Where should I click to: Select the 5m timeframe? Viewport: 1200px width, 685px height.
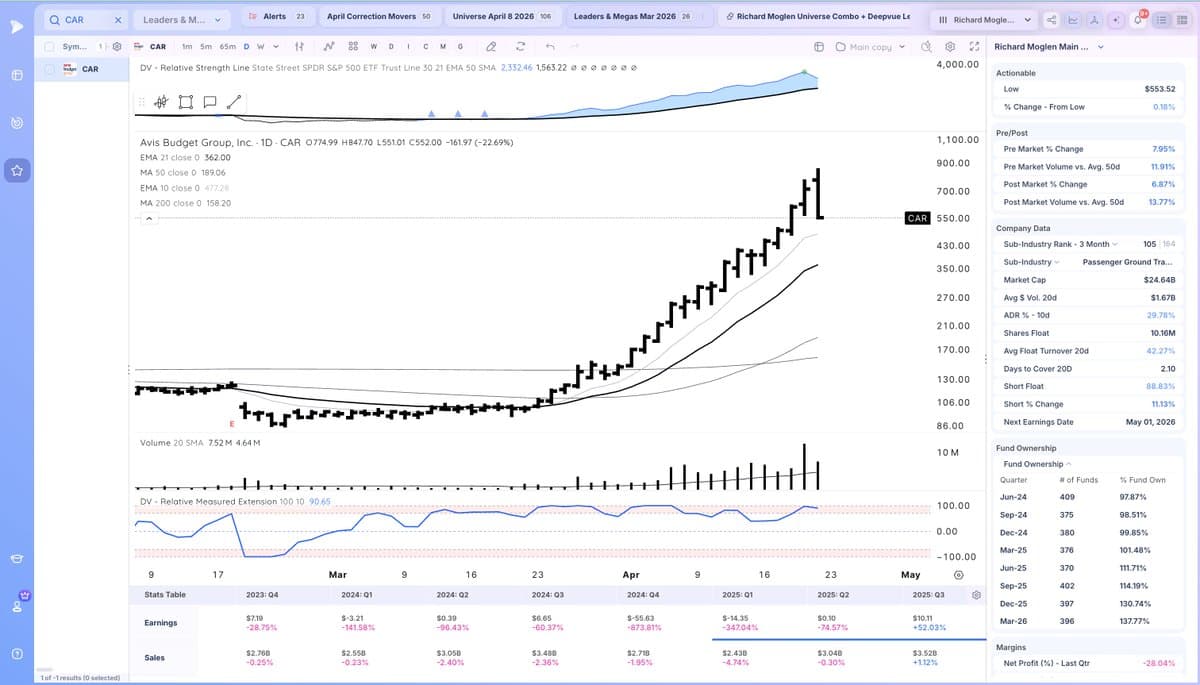[x=205, y=46]
